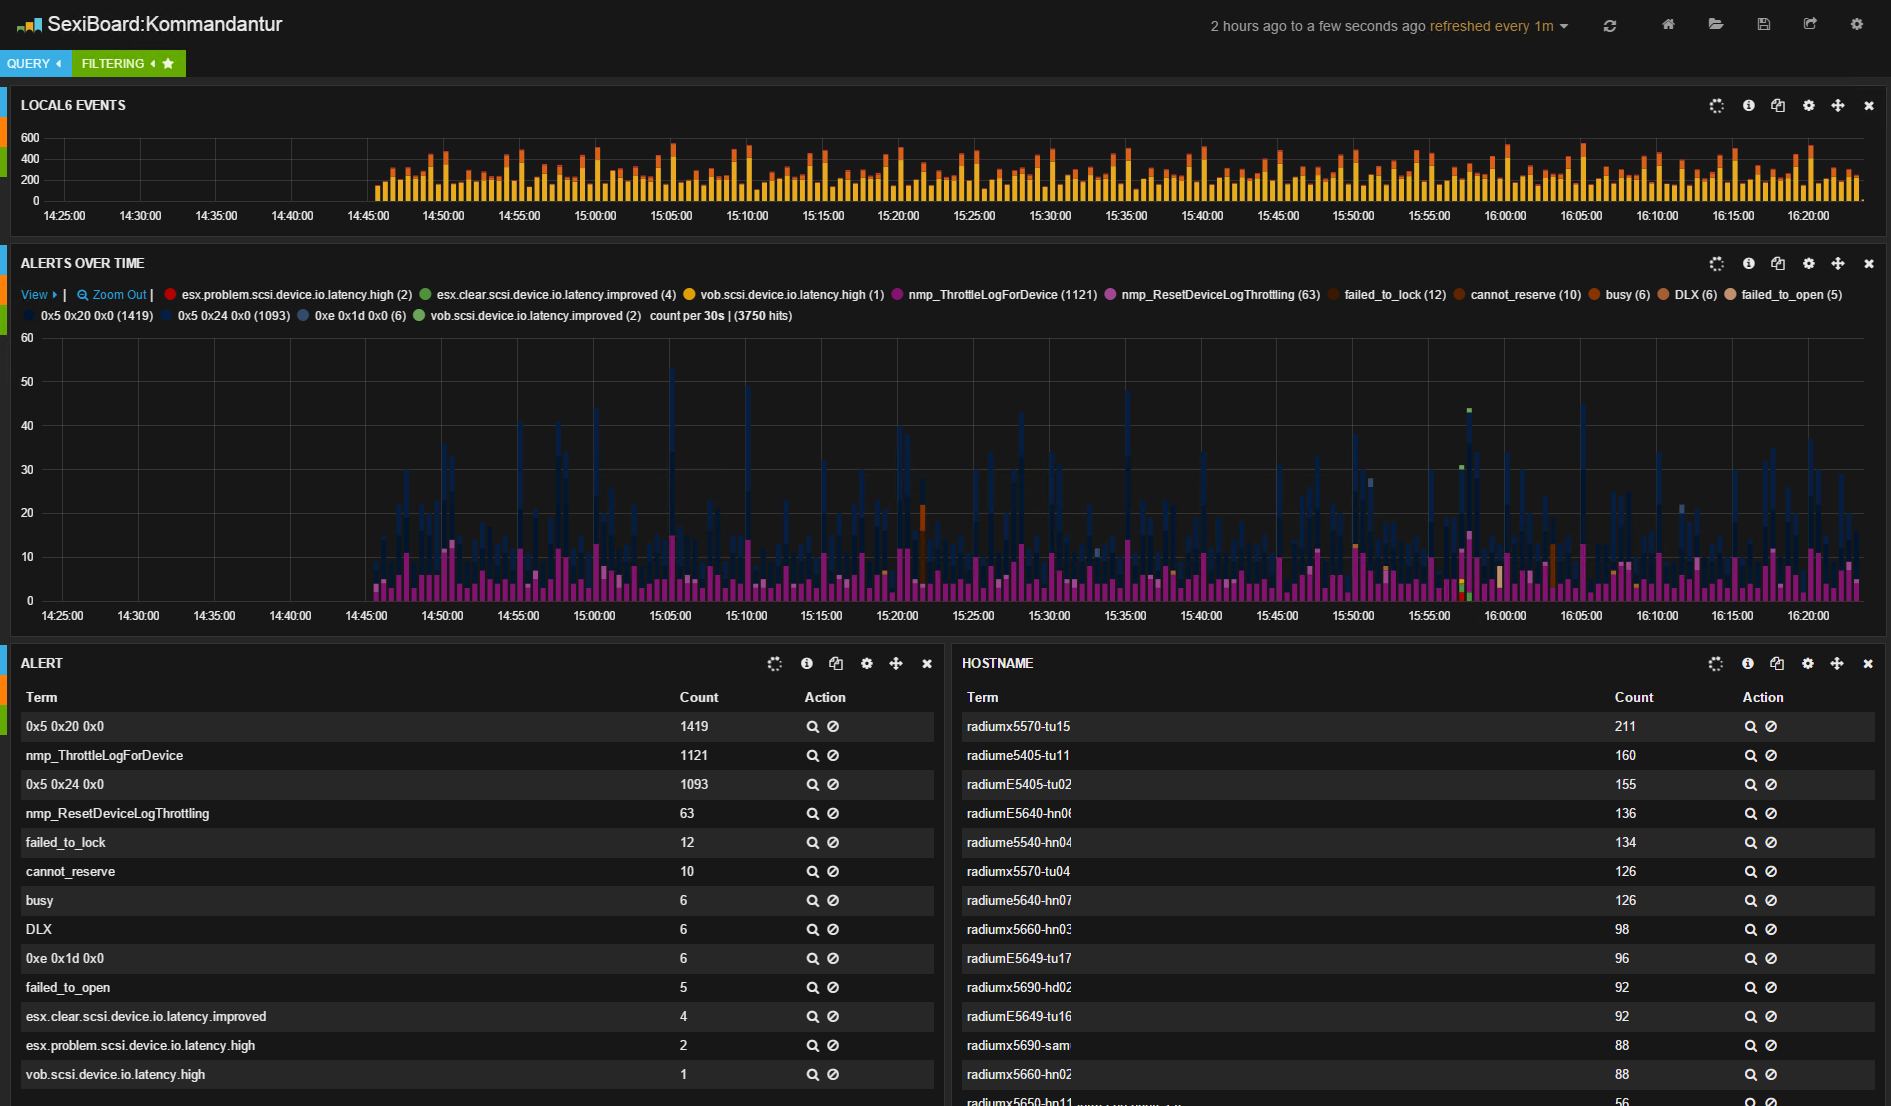The width and height of the screenshot is (1891, 1106).
Task: Close the HOSTNAME panel
Action: (x=1868, y=664)
